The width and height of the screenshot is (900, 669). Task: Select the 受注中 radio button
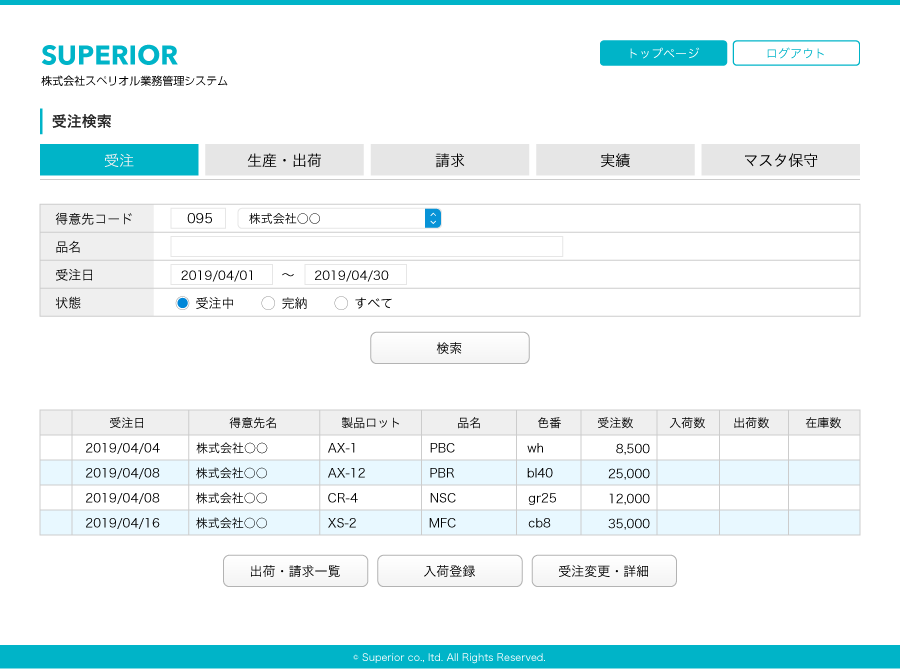182,303
